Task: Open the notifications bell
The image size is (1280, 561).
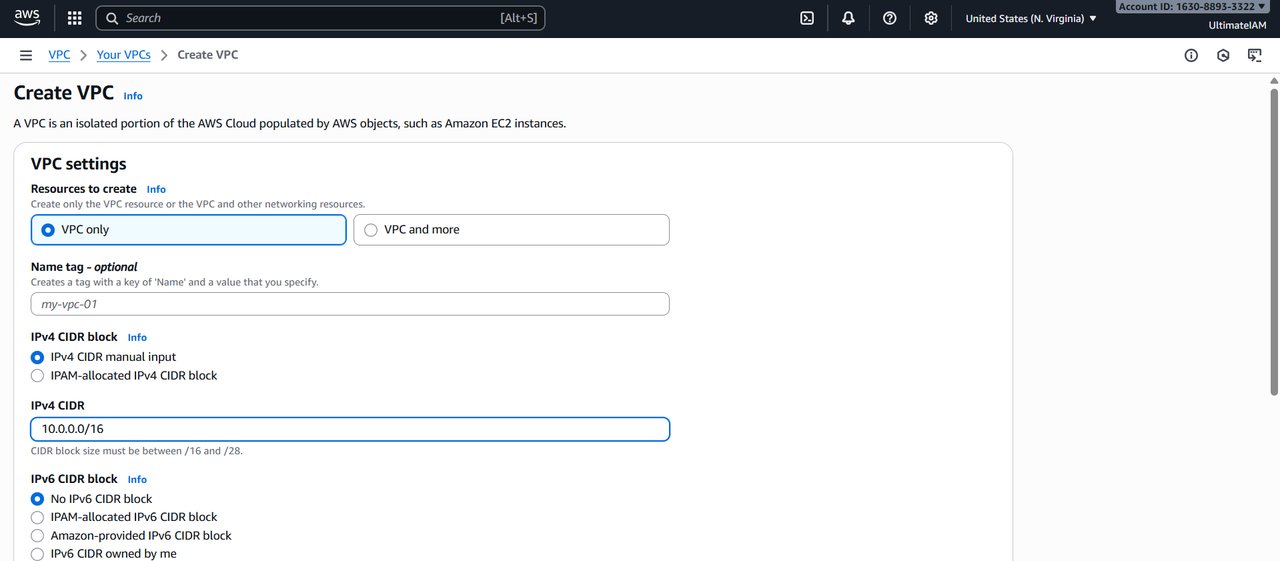Action: [x=848, y=18]
